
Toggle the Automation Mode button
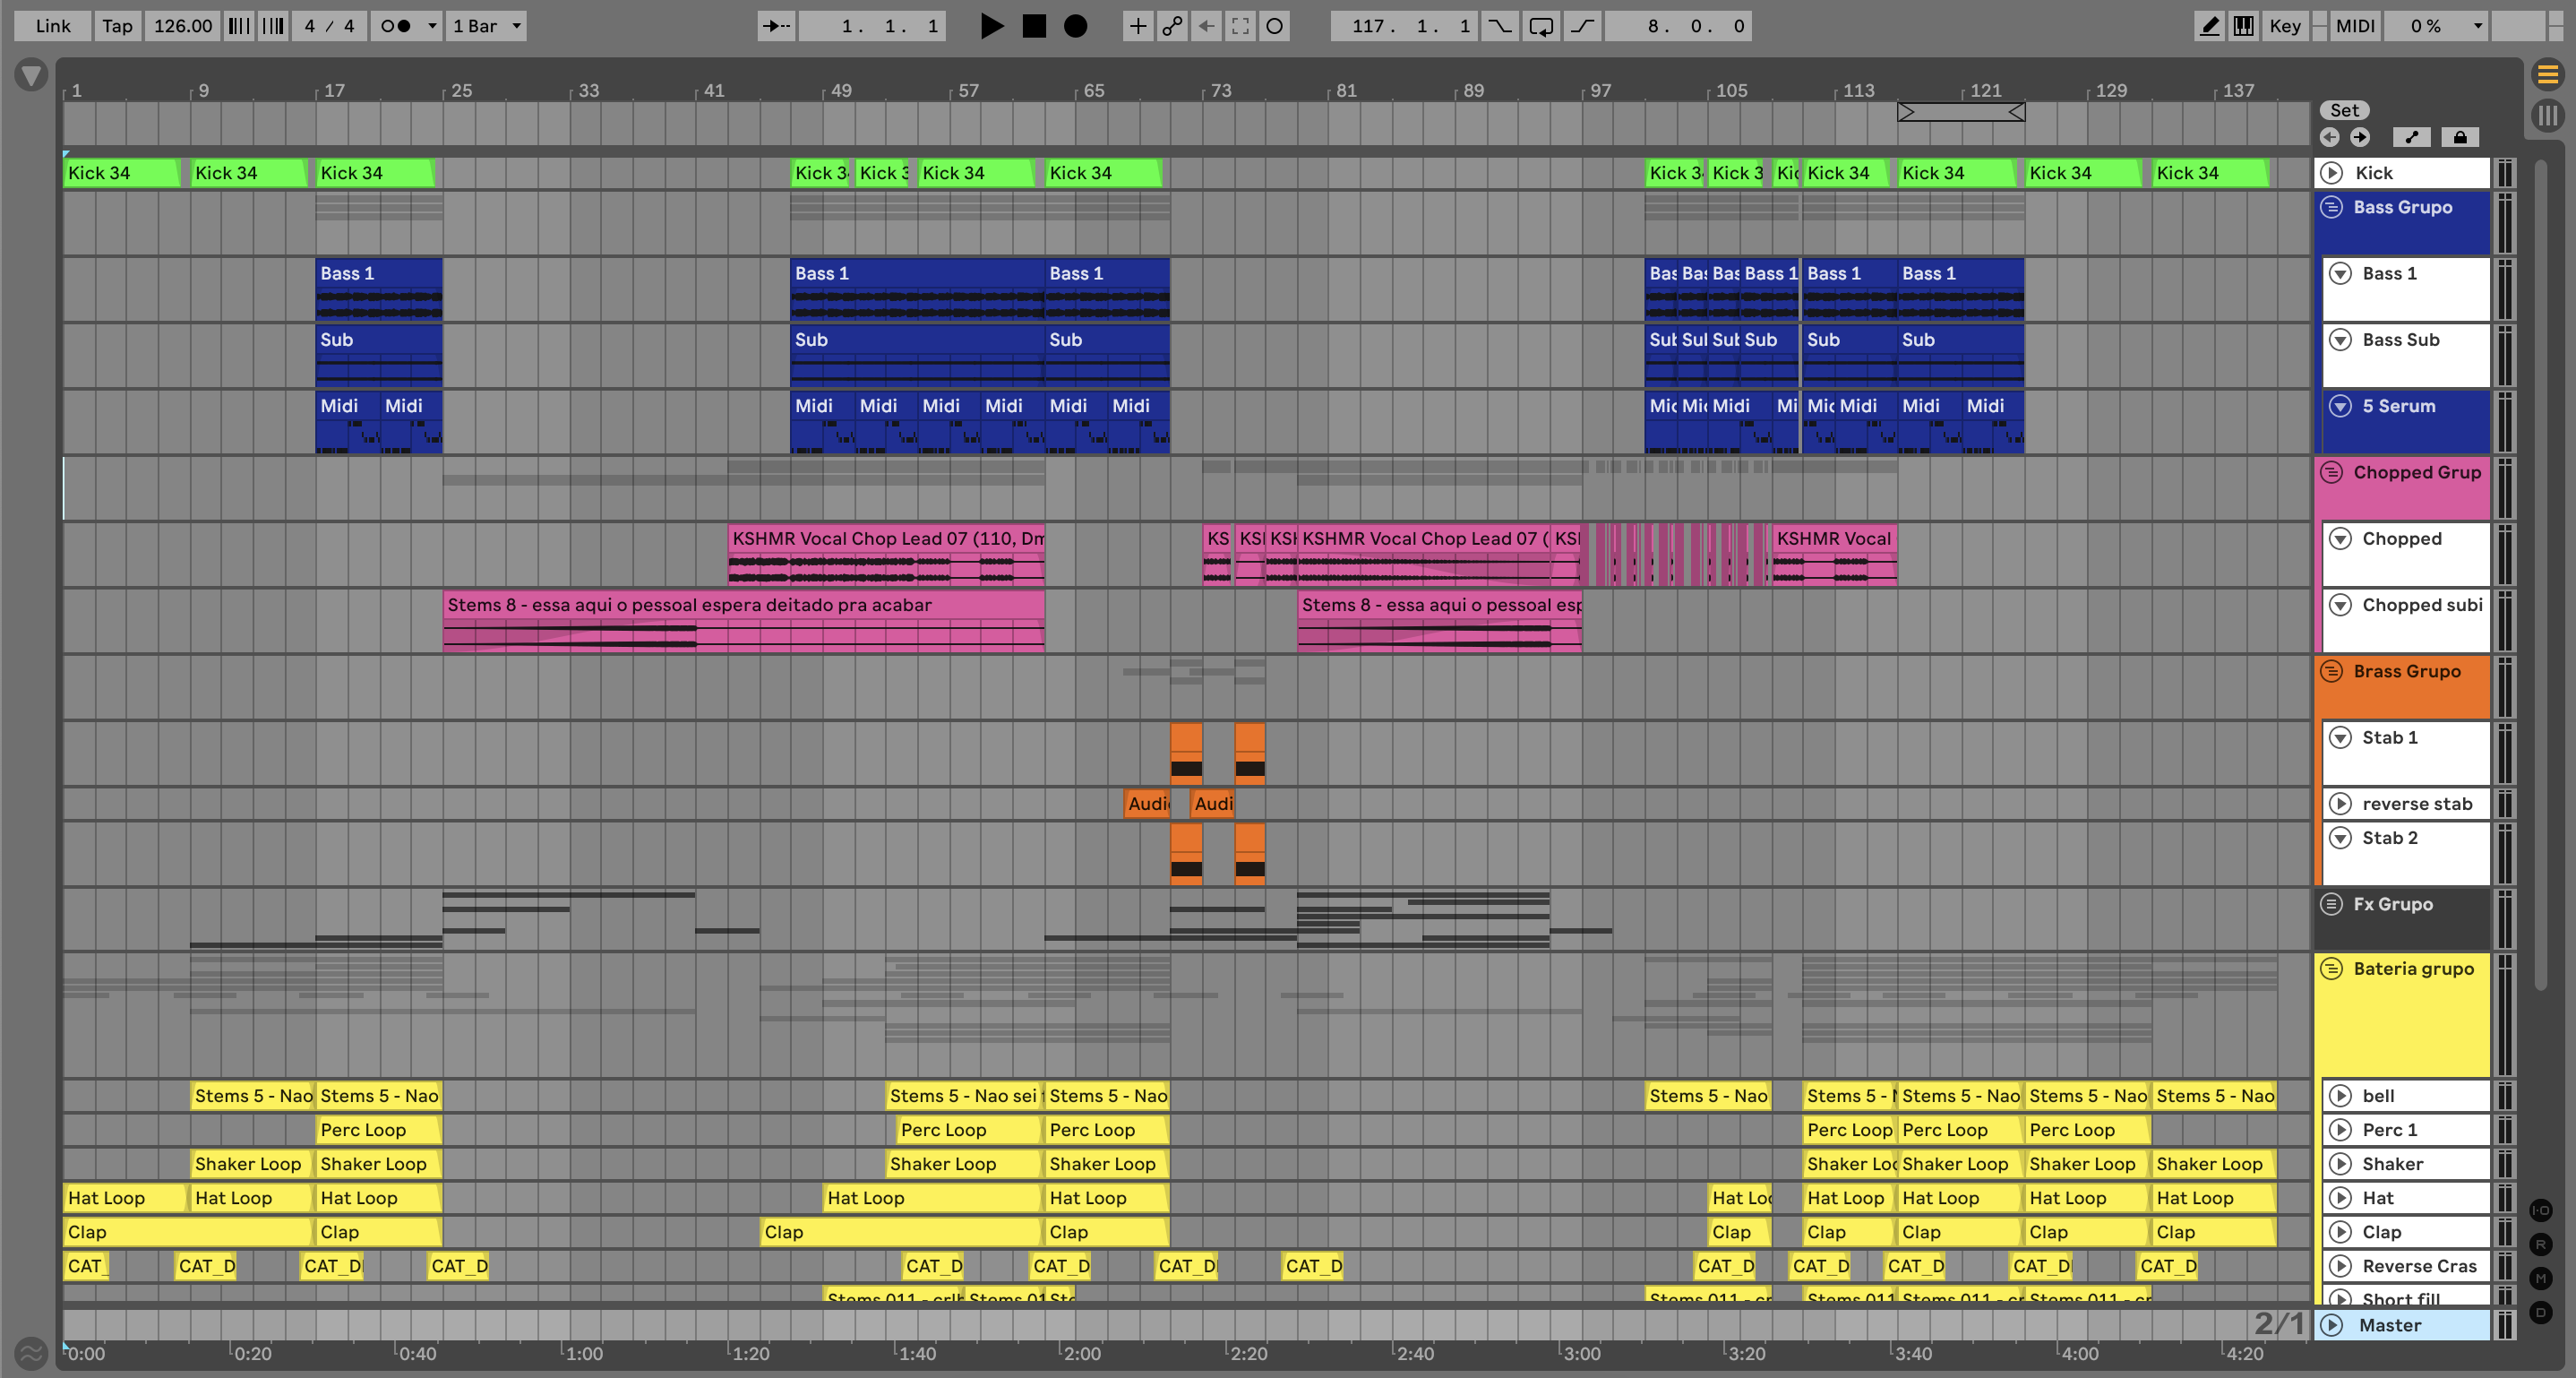(x=2411, y=137)
